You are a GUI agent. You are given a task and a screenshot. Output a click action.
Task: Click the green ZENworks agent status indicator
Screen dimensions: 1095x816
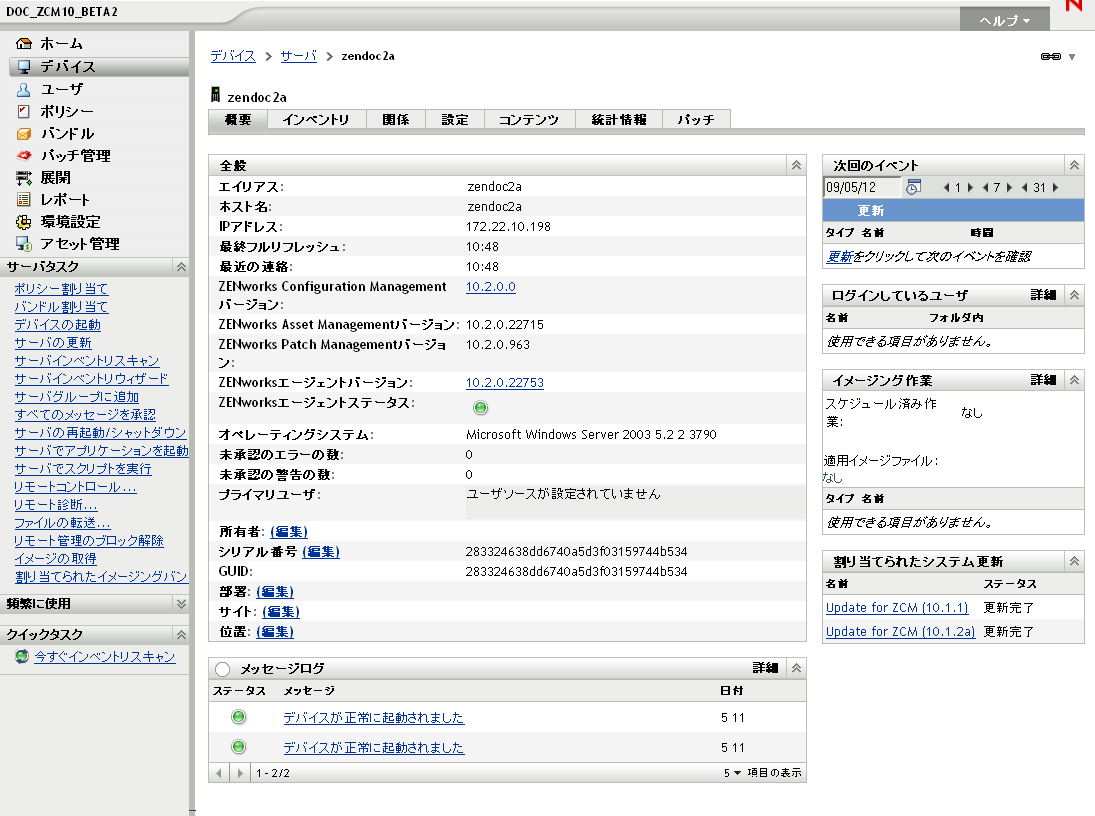tap(480, 407)
